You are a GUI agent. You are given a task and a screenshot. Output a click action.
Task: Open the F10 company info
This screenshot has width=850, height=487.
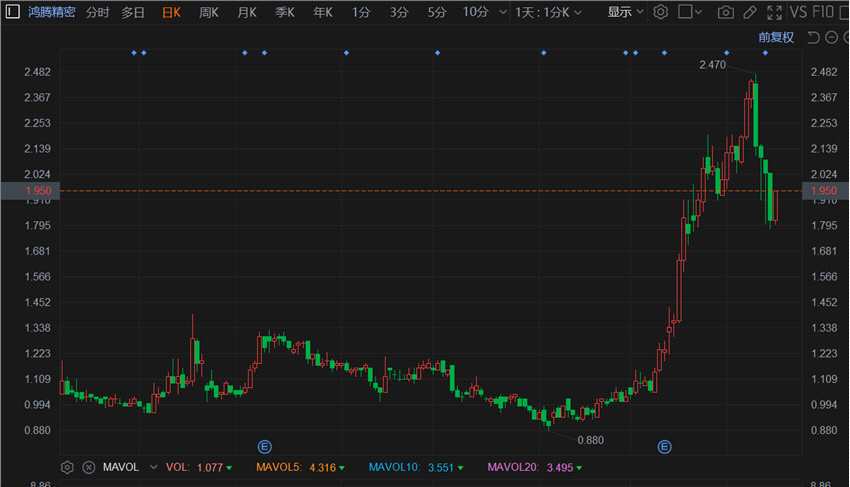[822, 12]
